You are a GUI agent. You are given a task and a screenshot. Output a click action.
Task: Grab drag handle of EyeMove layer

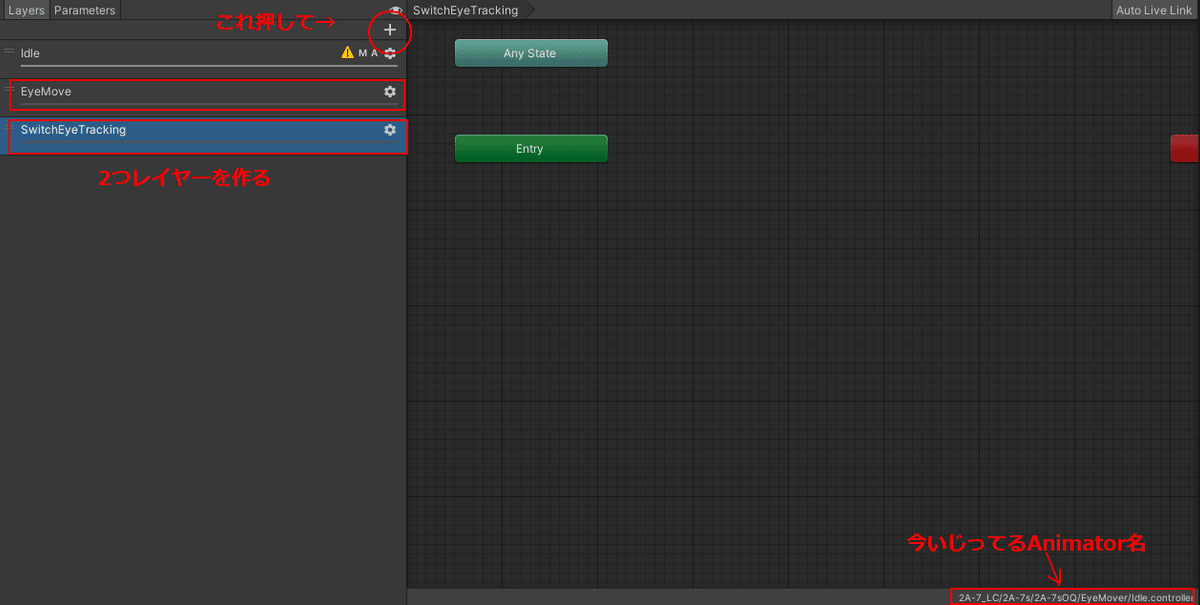(x=9, y=89)
